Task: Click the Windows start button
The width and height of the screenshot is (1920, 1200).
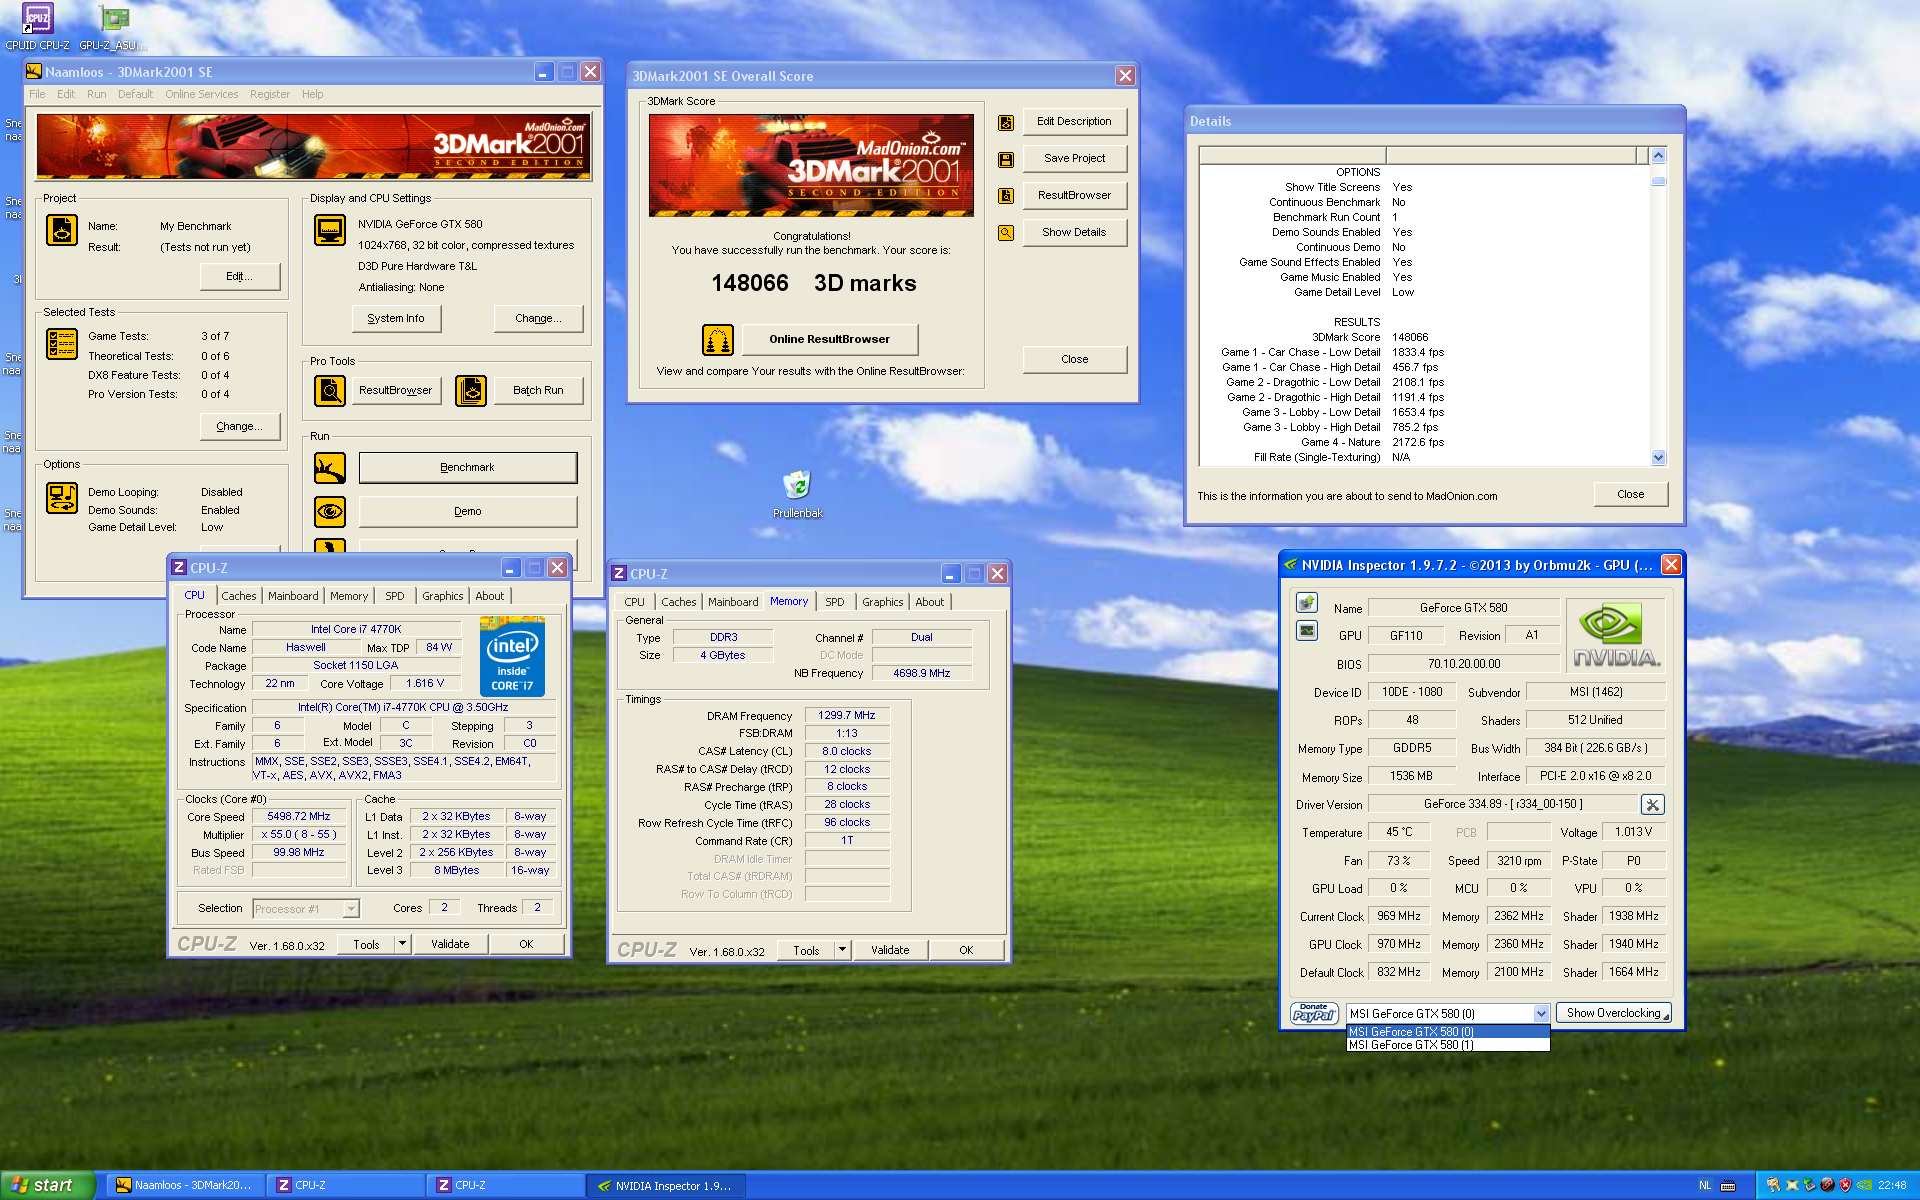Action: pyautogui.click(x=47, y=1185)
